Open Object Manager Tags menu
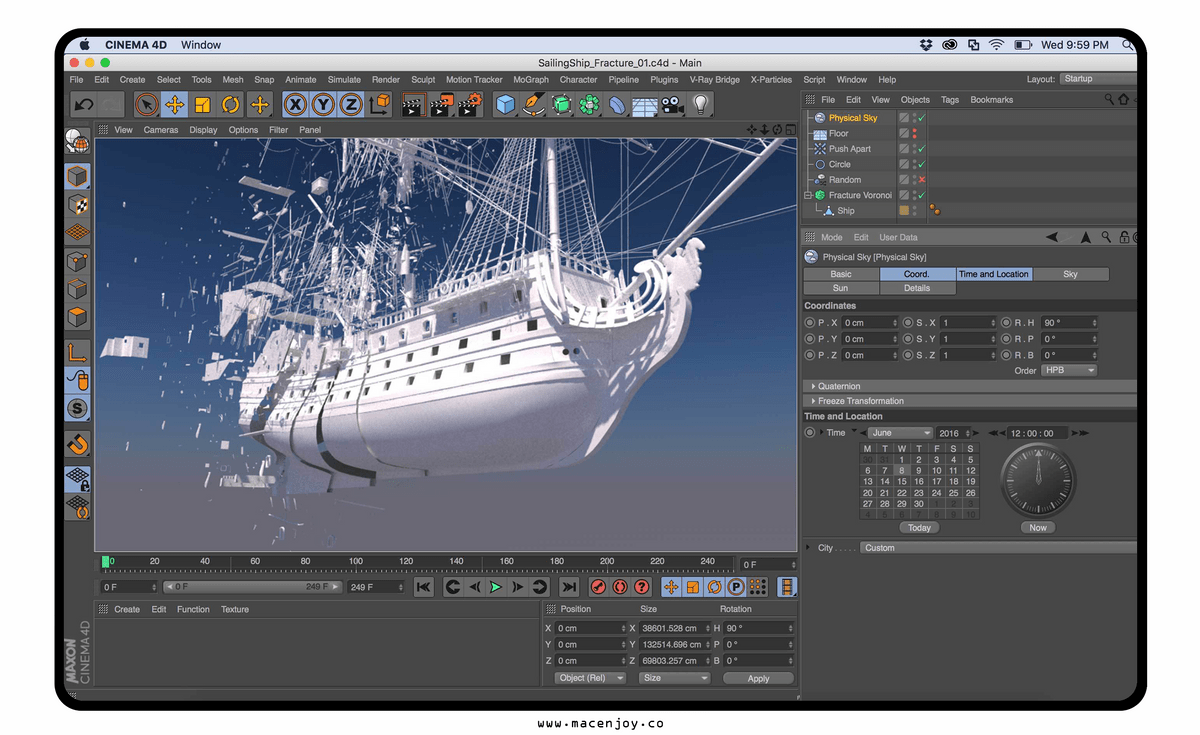The width and height of the screenshot is (1200, 735). point(950,100)
